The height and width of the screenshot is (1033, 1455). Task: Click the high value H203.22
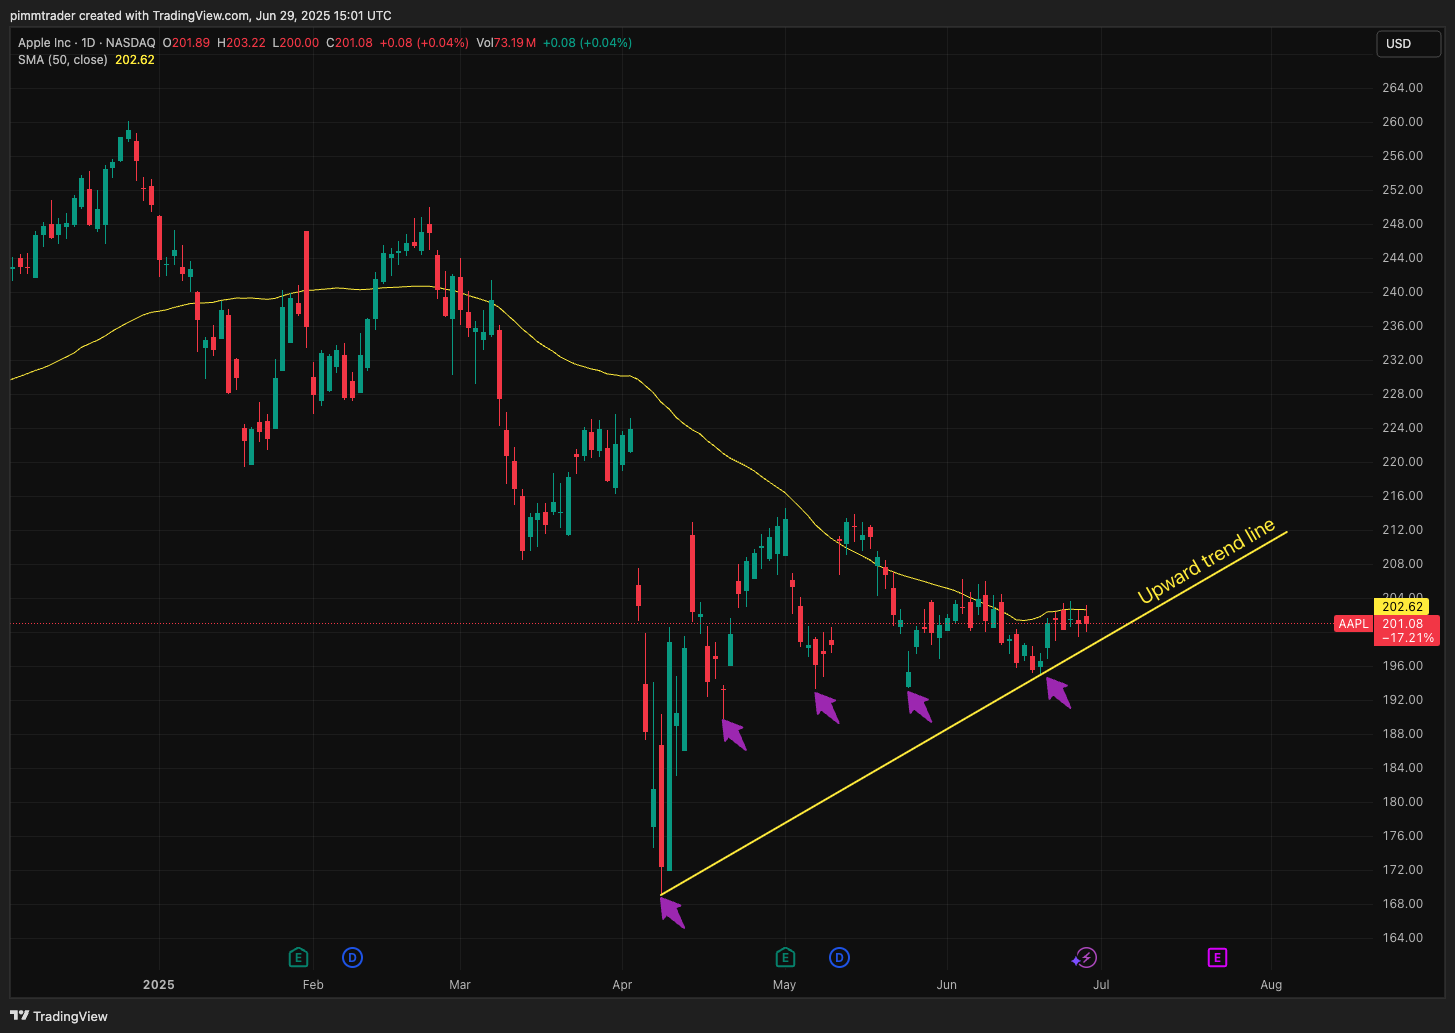[x=241, y=43]
